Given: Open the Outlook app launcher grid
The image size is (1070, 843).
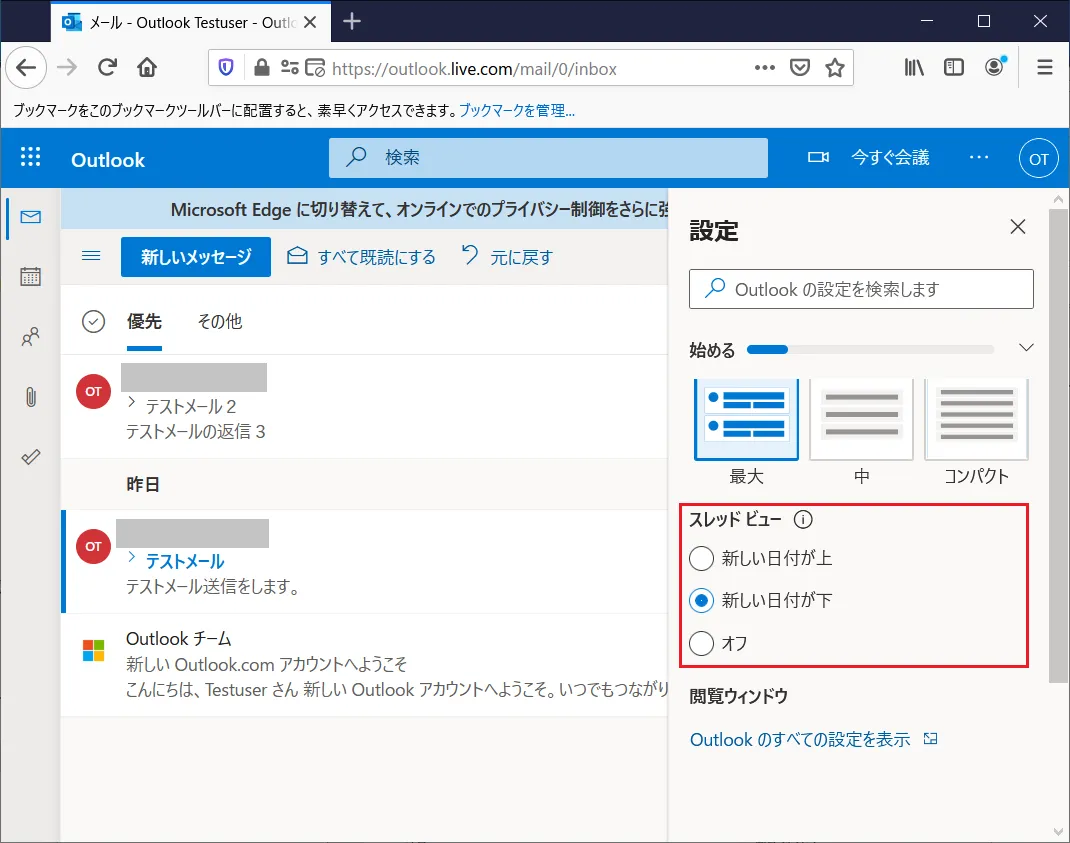Looking at the screenshot, I should point(31,157).
